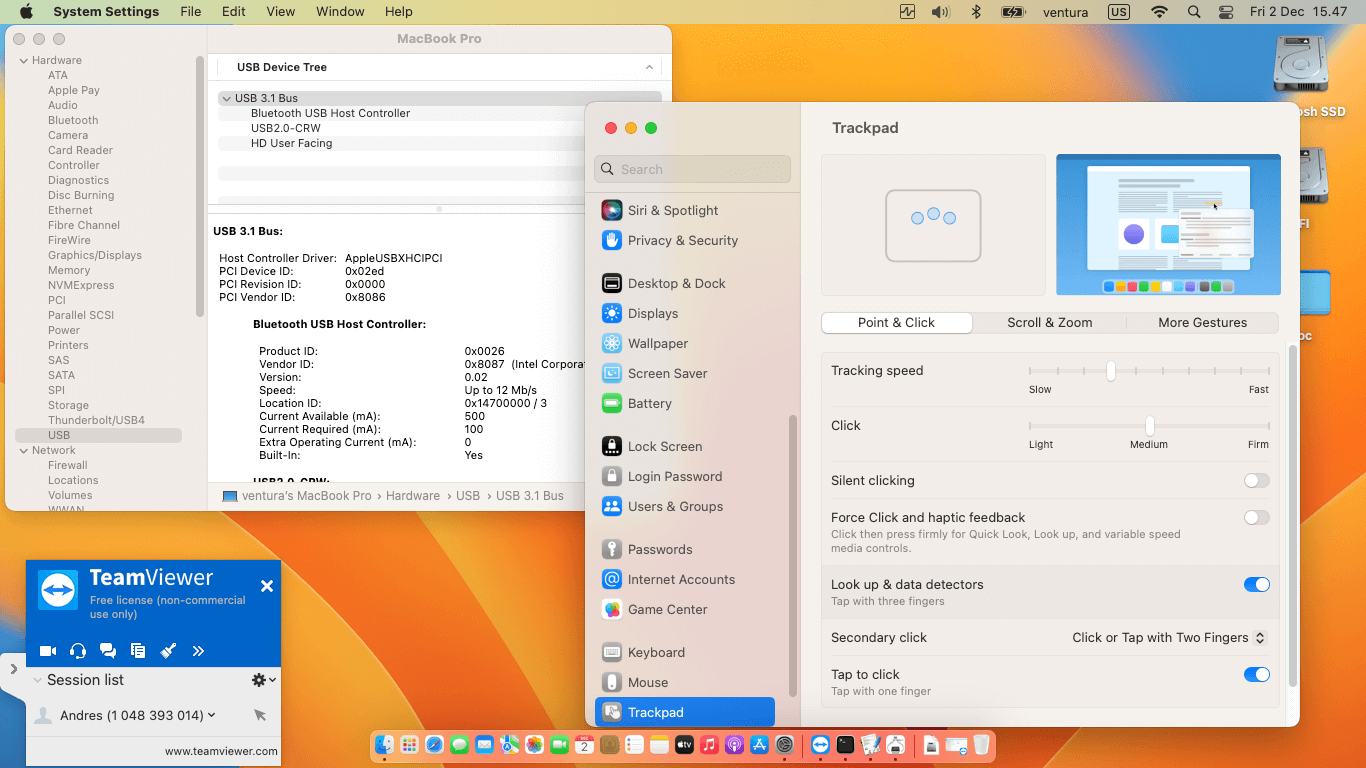The height and width of the screenshot is (768, 1366).
Task: Click the settings Search field
Action: coord(692,169)
